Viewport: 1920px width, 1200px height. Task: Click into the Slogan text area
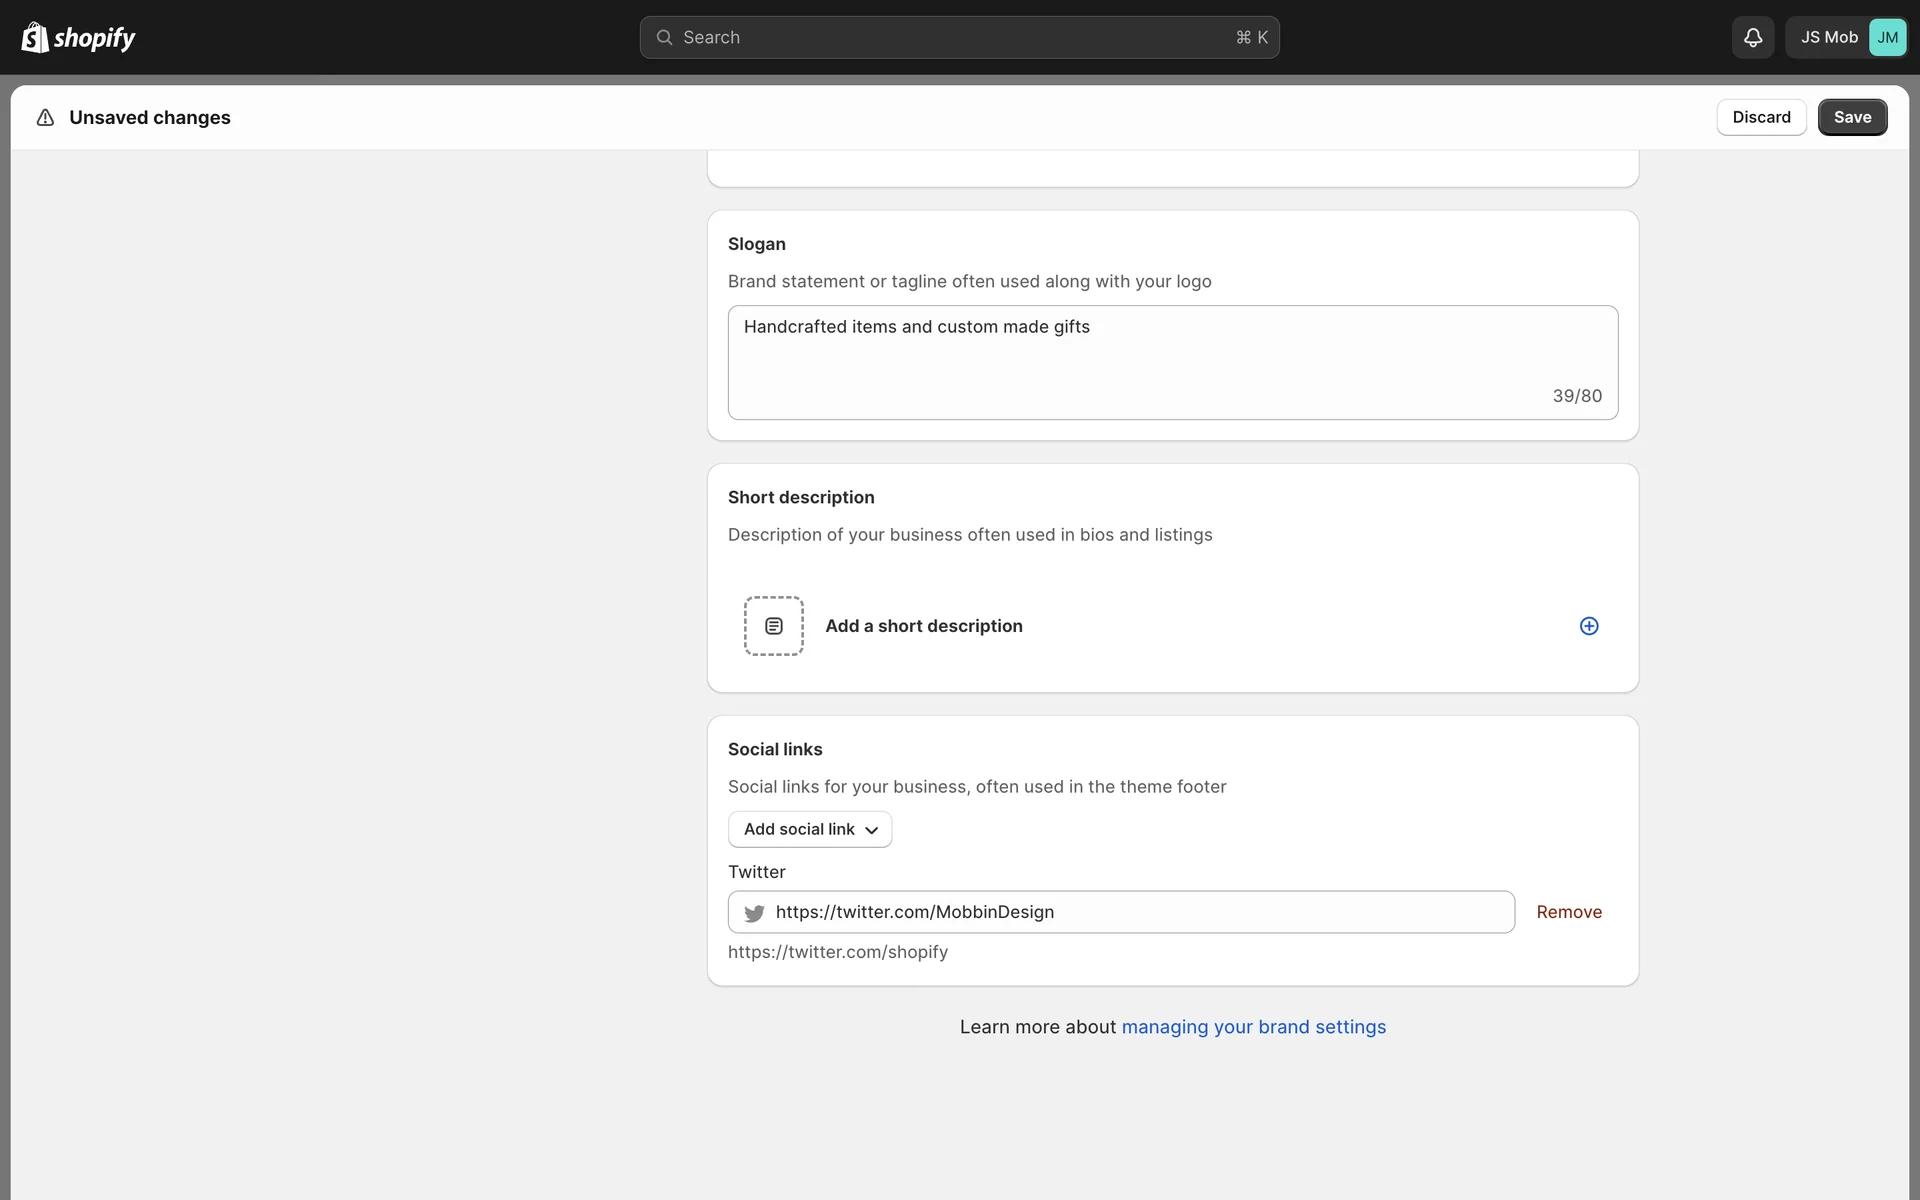pyautogui.click(x=1171, y=362)
